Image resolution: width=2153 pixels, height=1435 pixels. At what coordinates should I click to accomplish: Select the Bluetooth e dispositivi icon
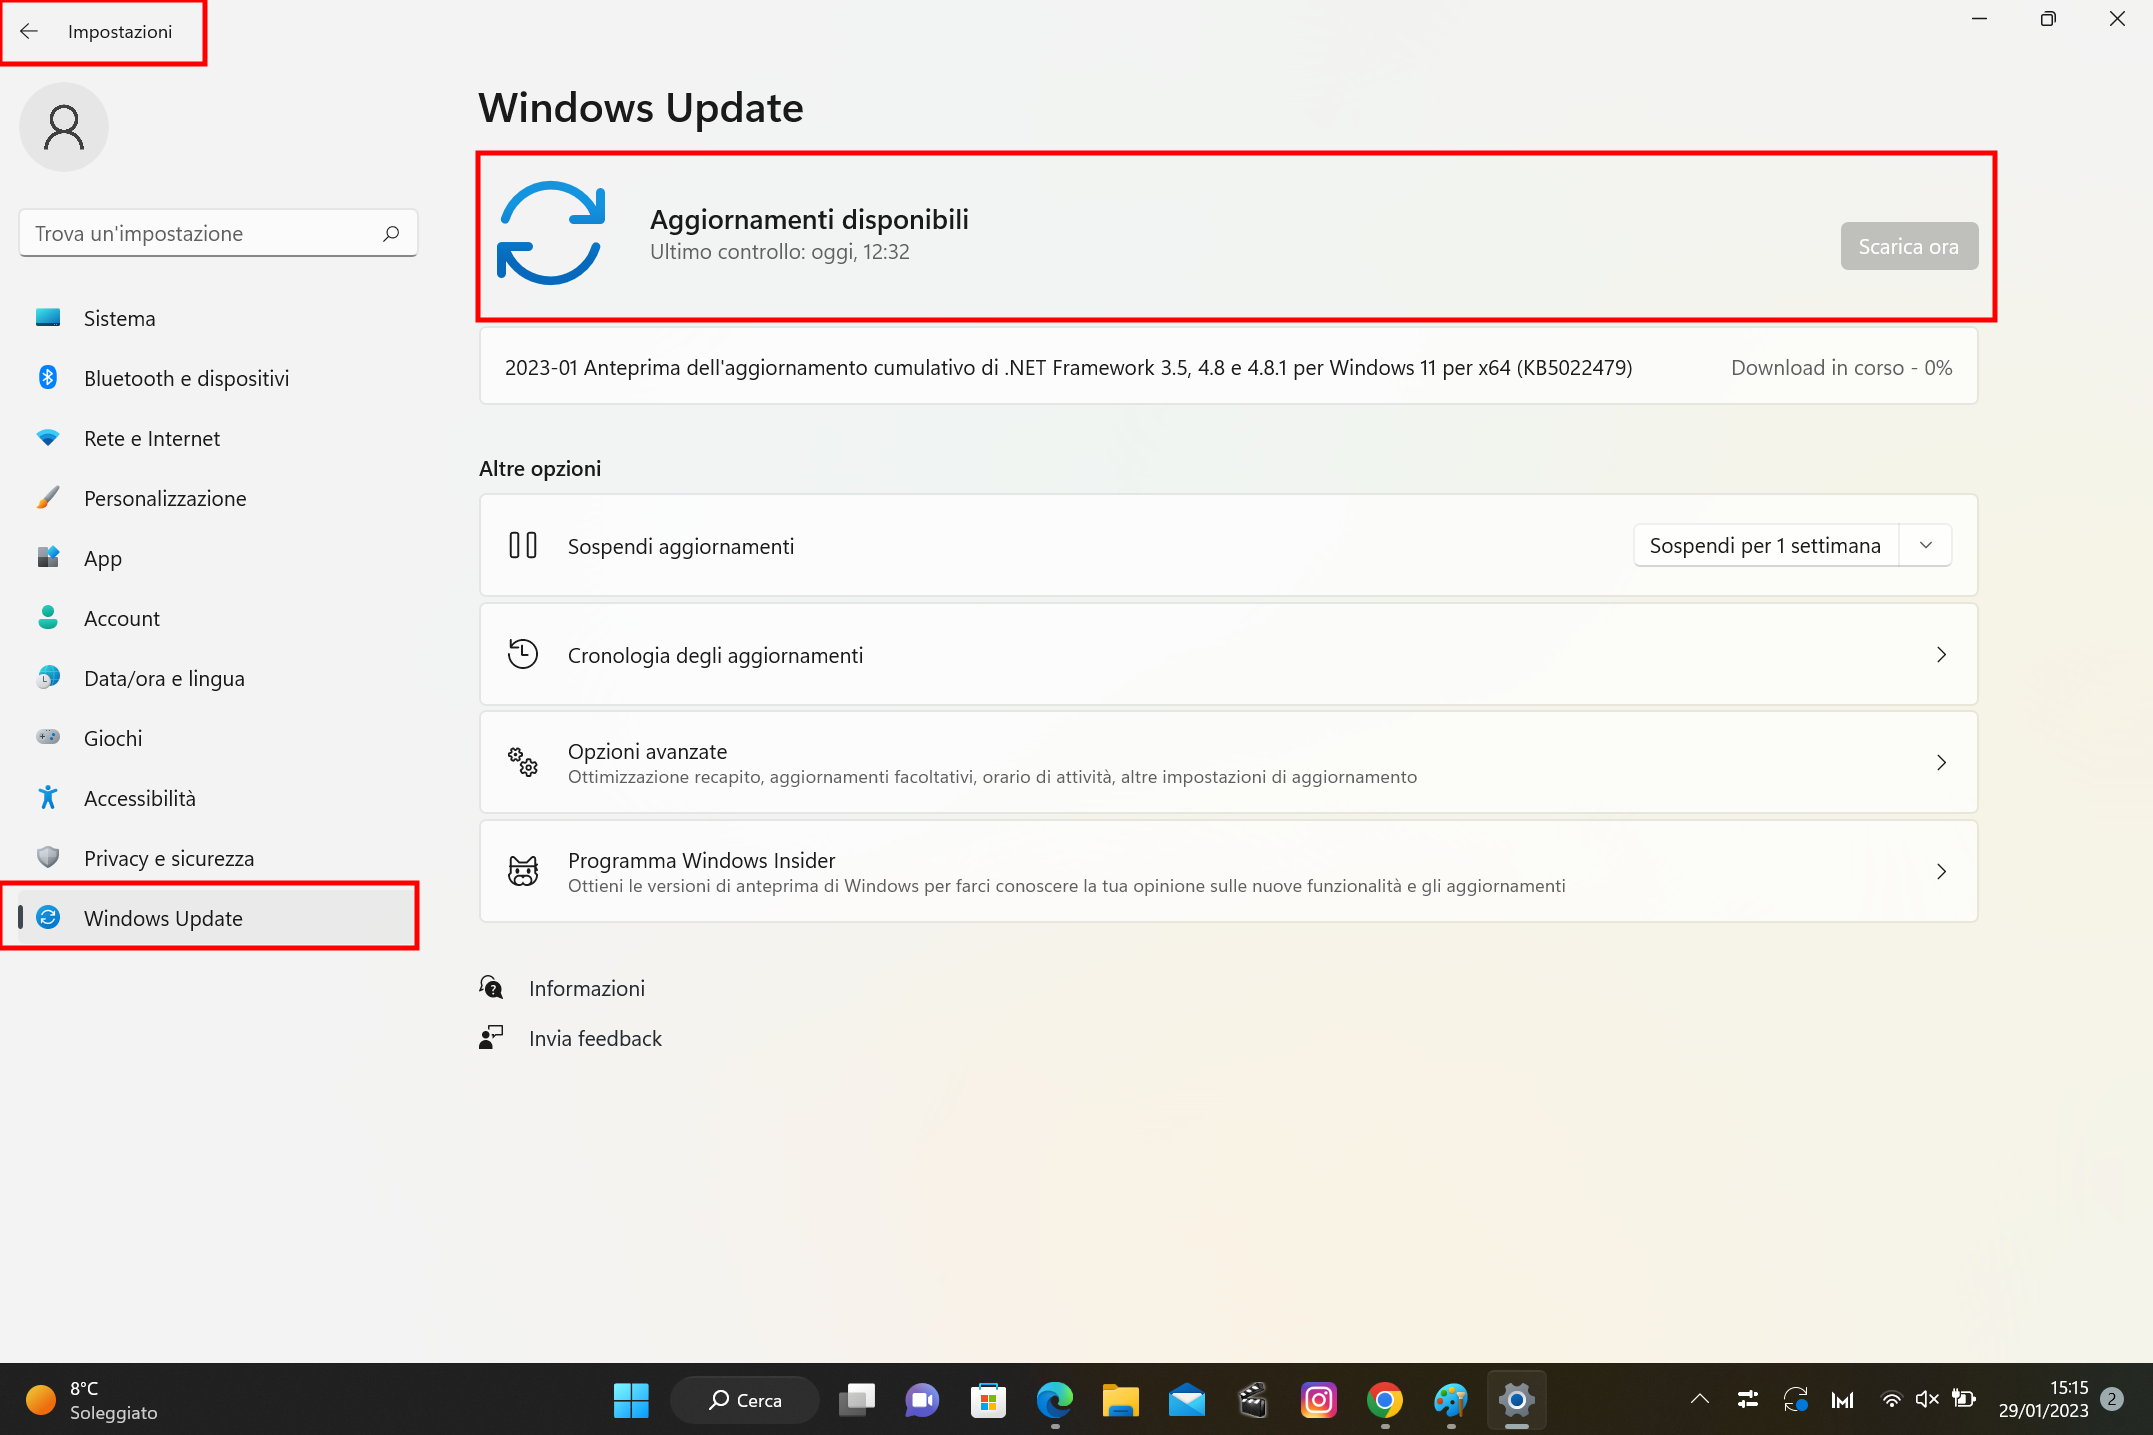tap(47, 378)
